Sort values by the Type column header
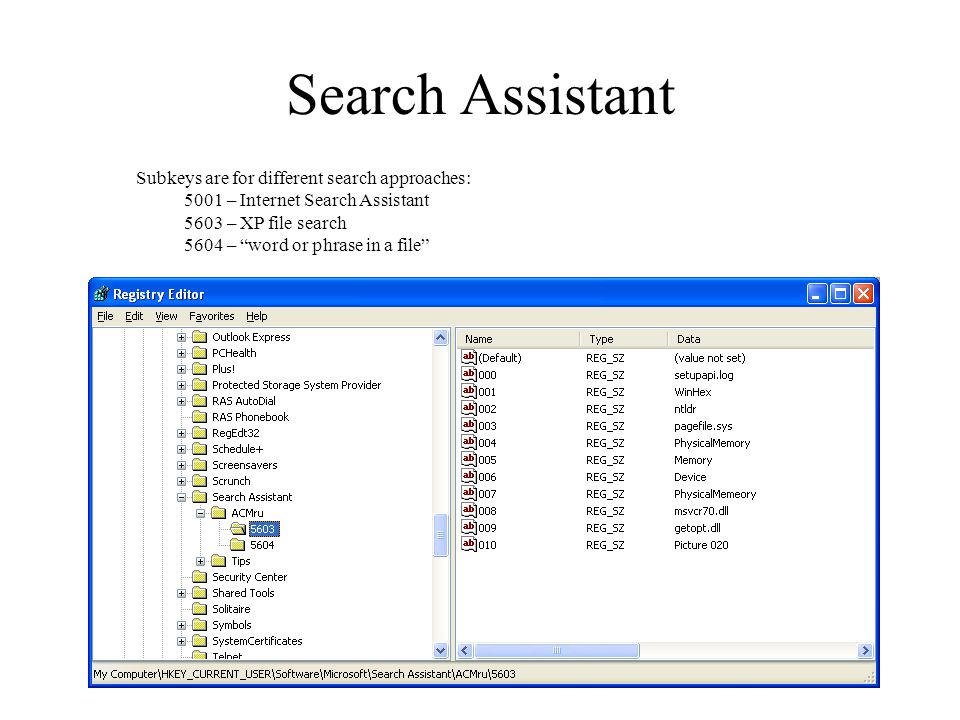This screenshot has height=720, width=960. [x=623, y=339]
